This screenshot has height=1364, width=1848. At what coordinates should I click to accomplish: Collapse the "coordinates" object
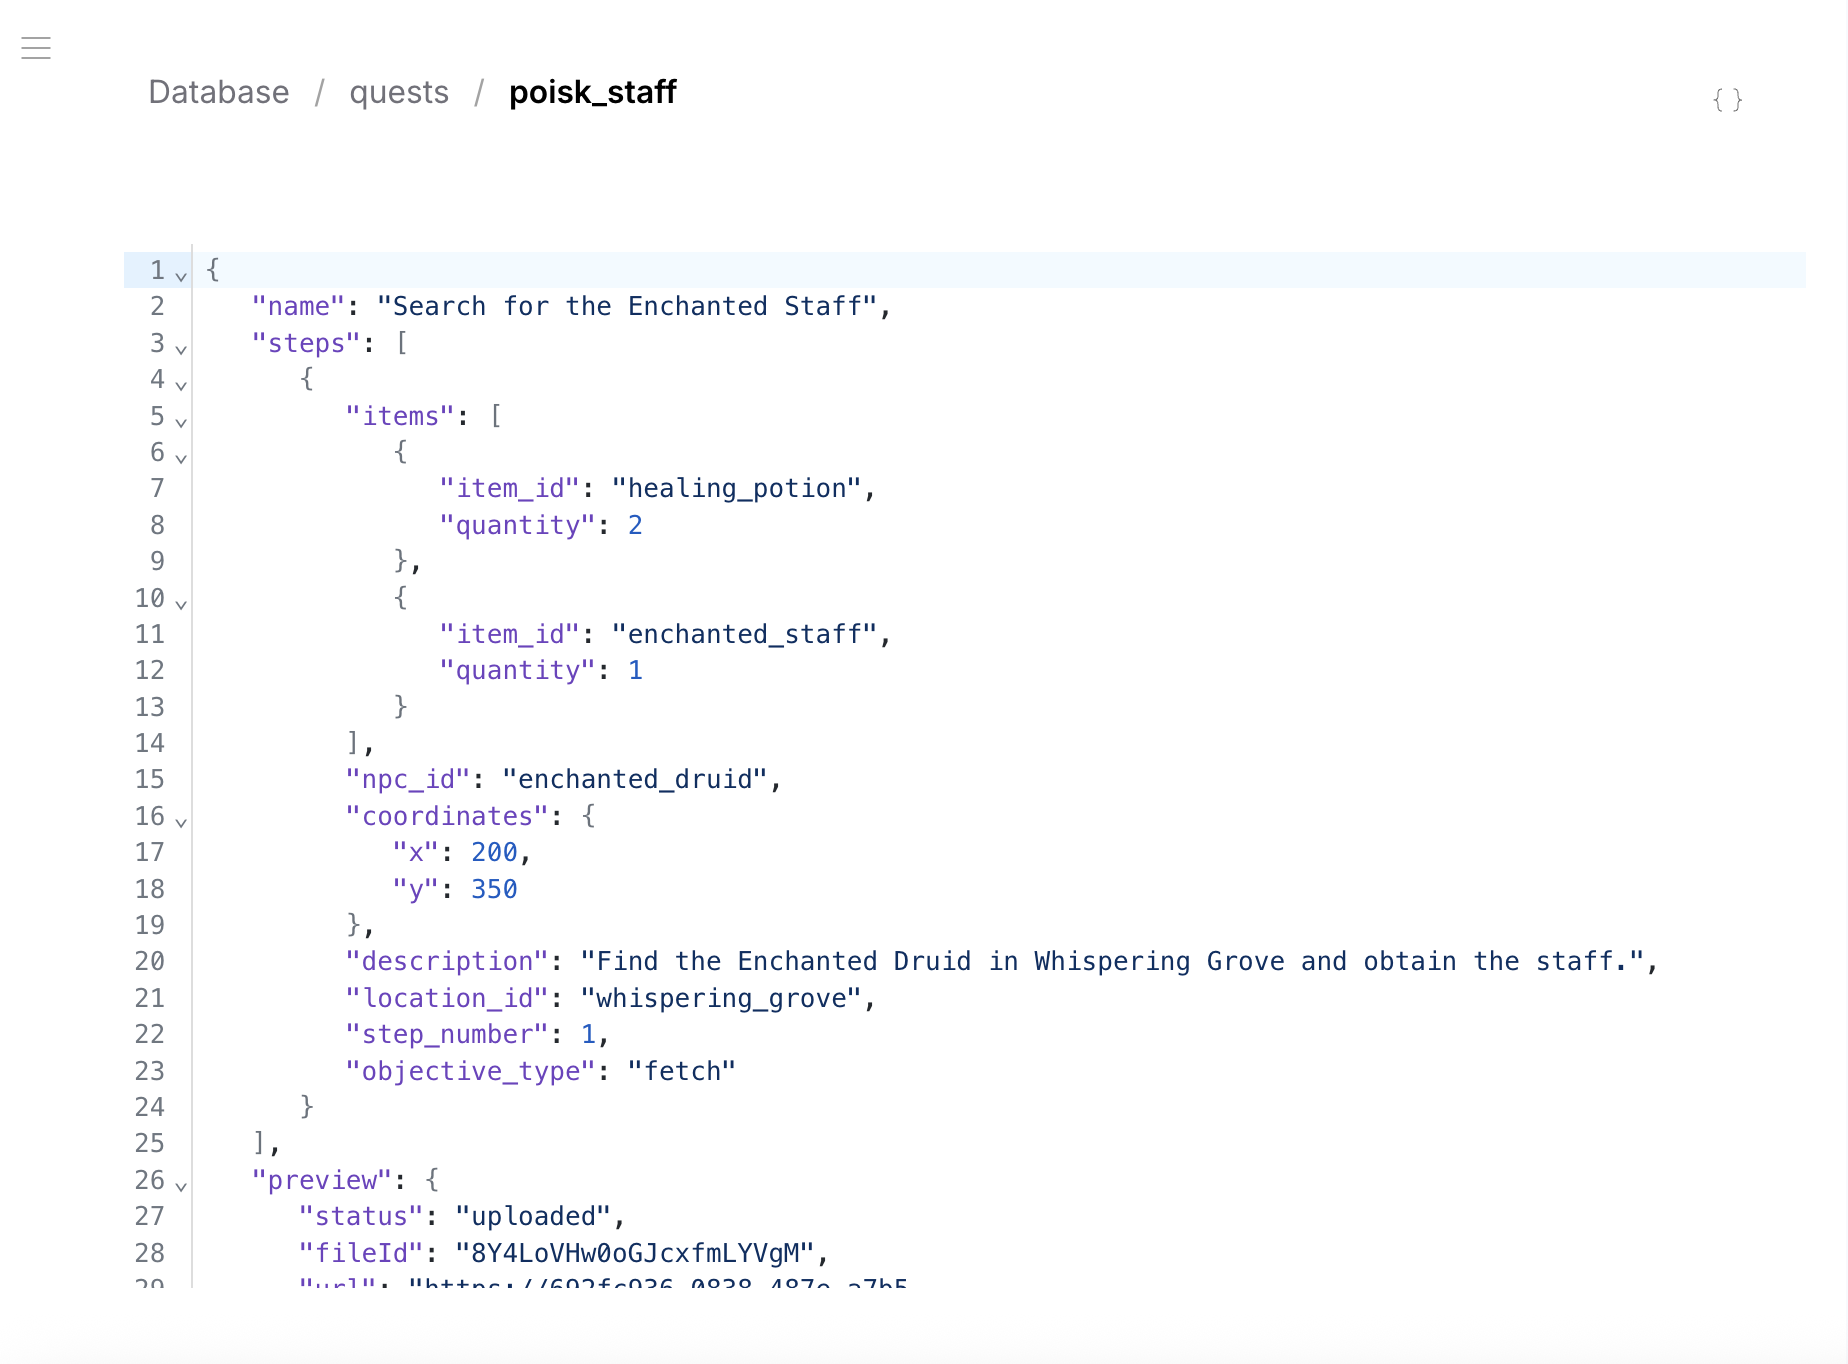pos(181,822)
